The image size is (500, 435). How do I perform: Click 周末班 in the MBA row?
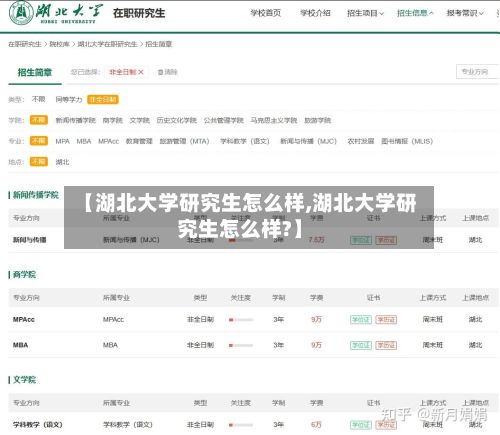tap(433, 345)
